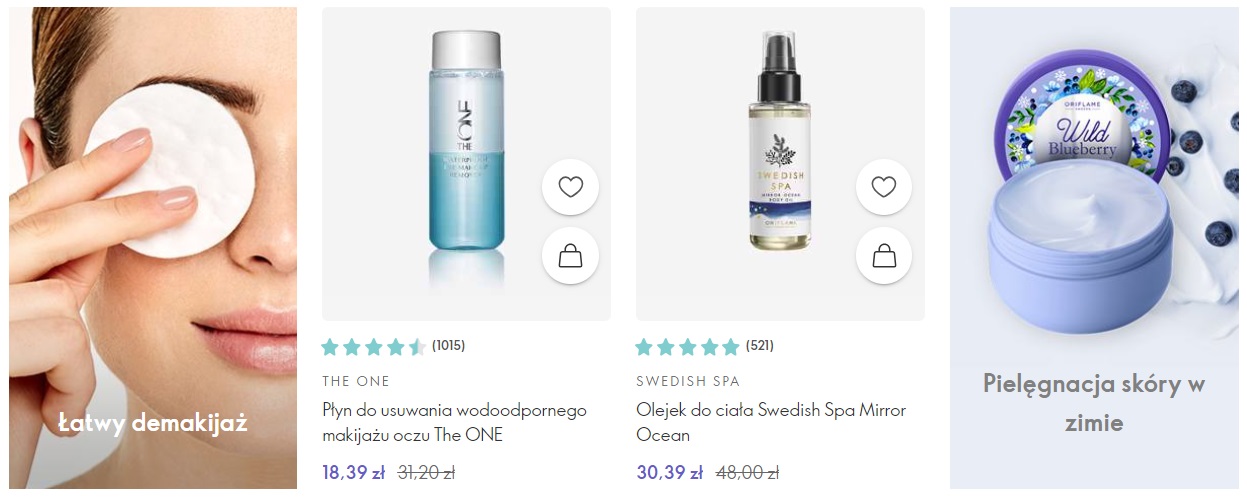This screenshot has width=1247, height=497.
Task: Select THE ONE brand label
Action: pos(356,381)
